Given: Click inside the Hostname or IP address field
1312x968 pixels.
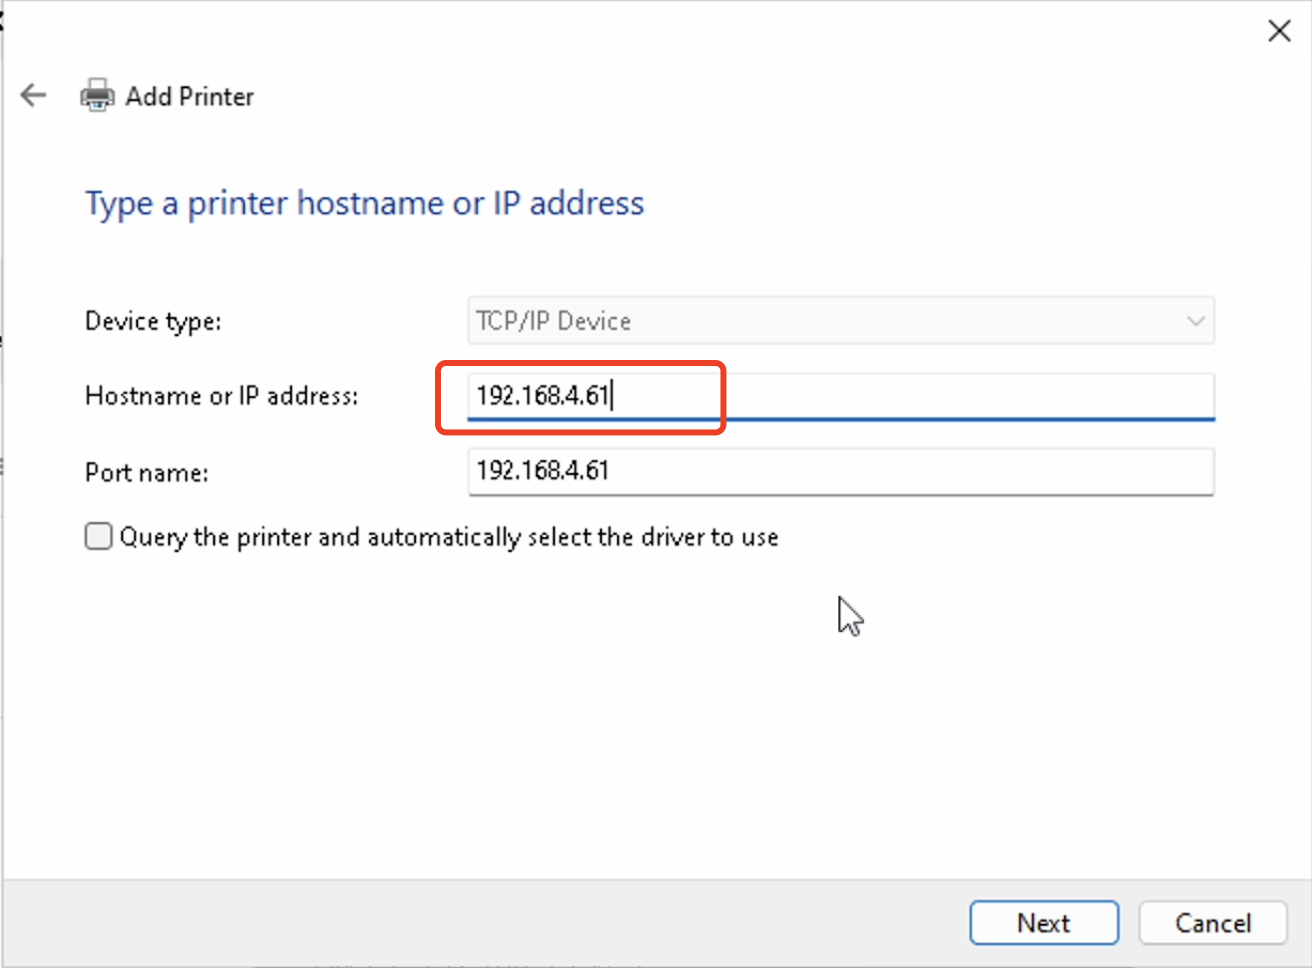Looking at the screenshot, I should pos(840,396).
